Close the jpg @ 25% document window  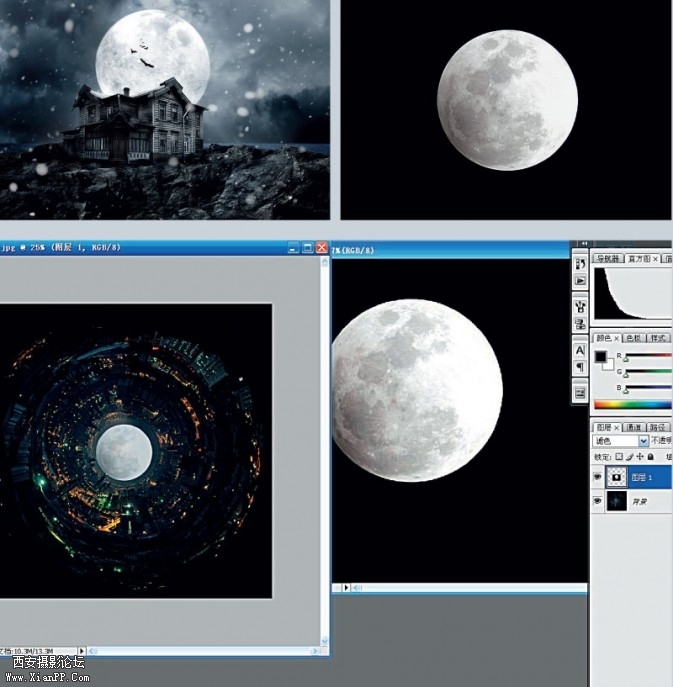pyautogui.click(x=322, y=248)
